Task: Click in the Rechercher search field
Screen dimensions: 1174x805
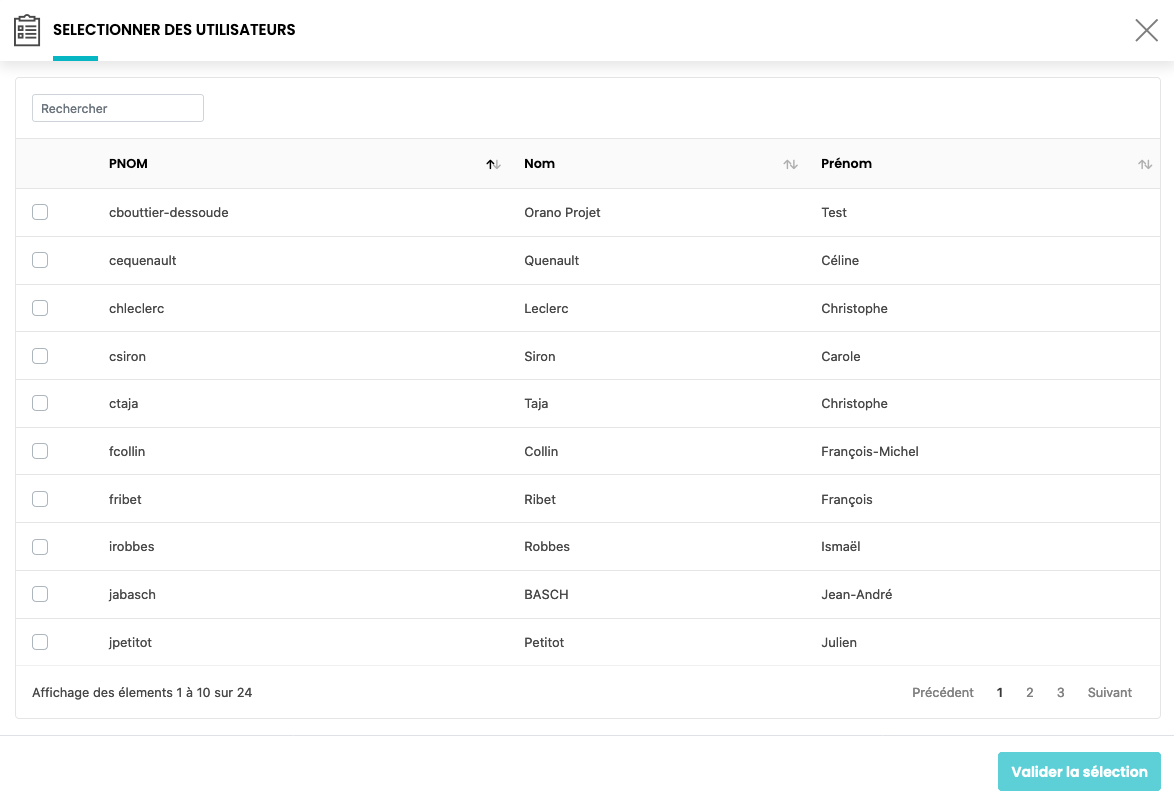Action: pyautogui.click(x=118, y=108)
